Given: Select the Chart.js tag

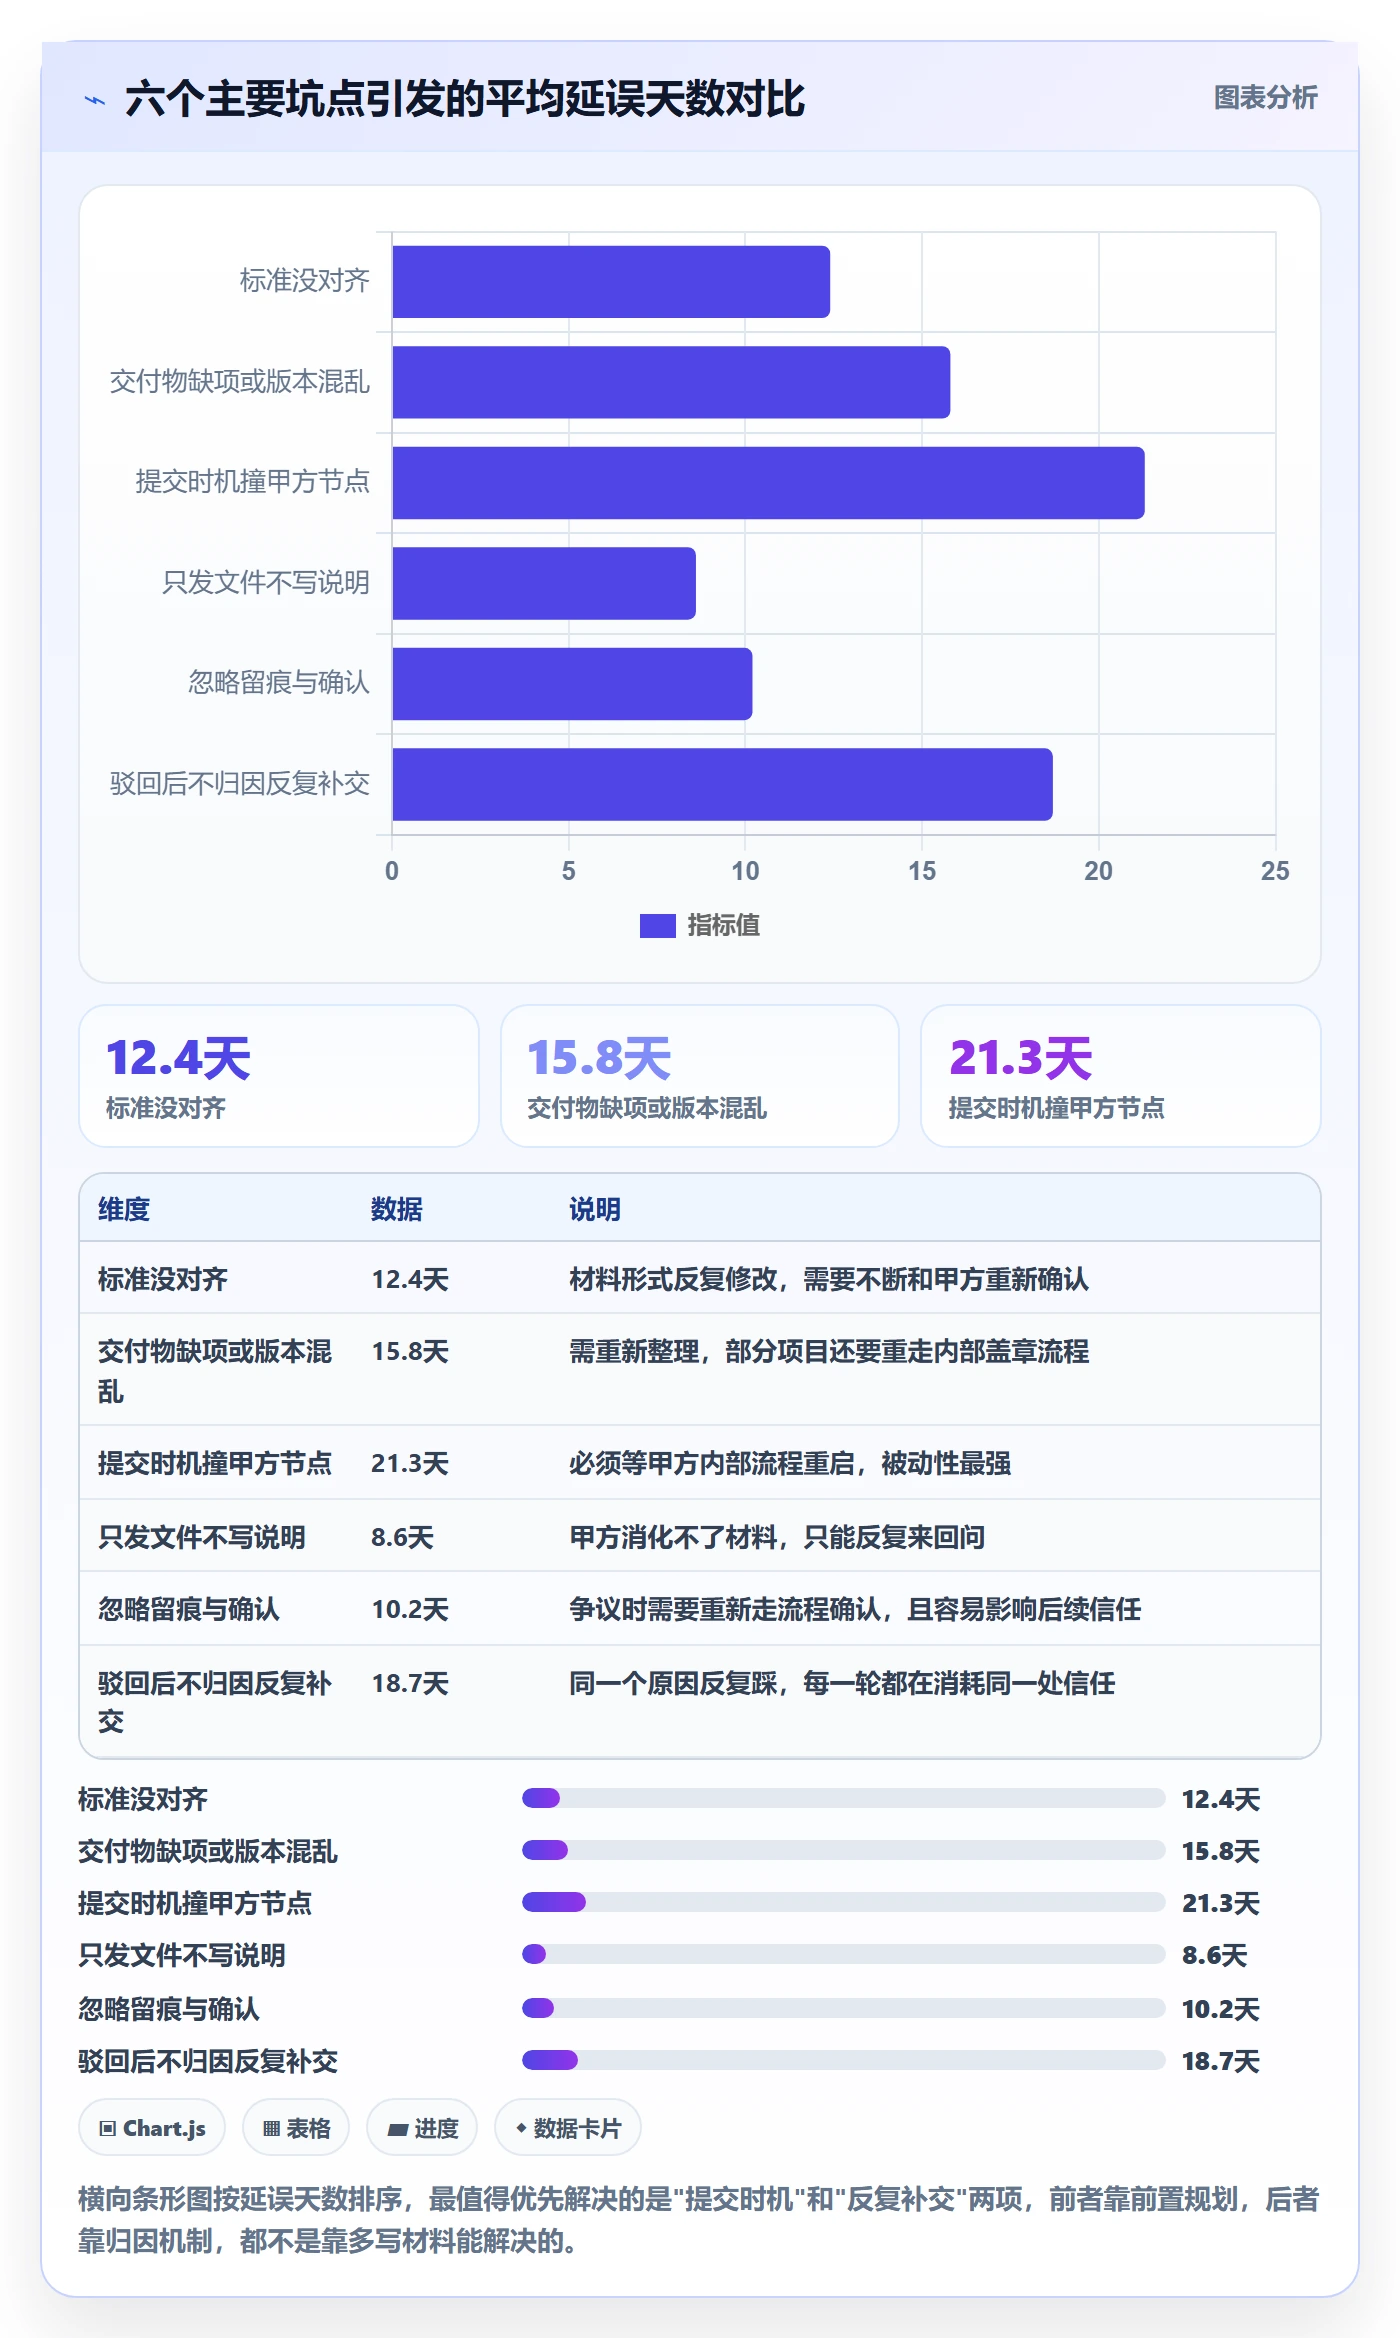Looking at the screenshot, I should point(152,2128).
